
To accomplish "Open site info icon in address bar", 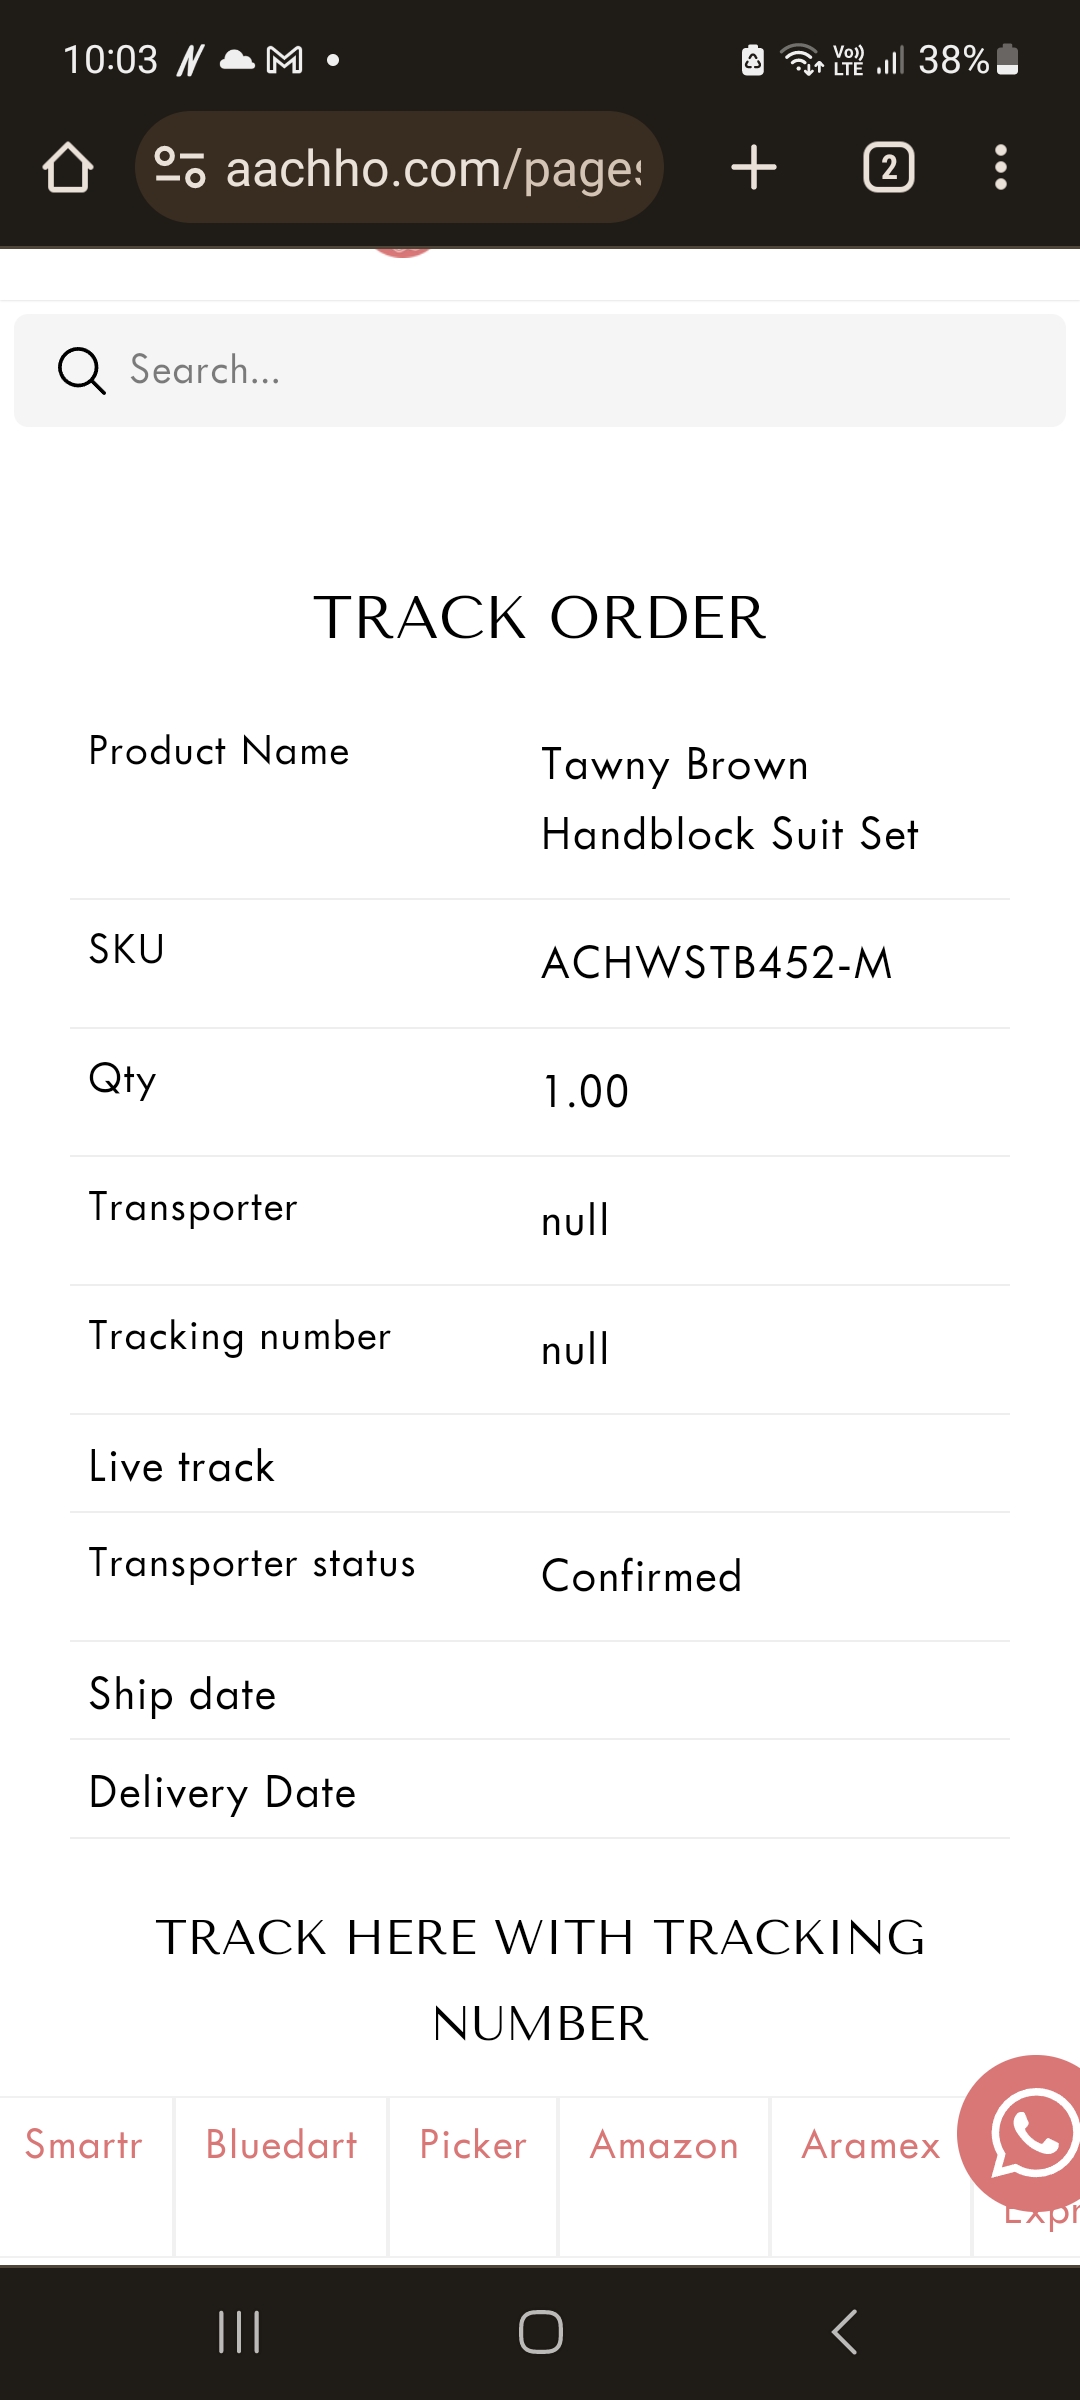I will (x=180, y=167).
